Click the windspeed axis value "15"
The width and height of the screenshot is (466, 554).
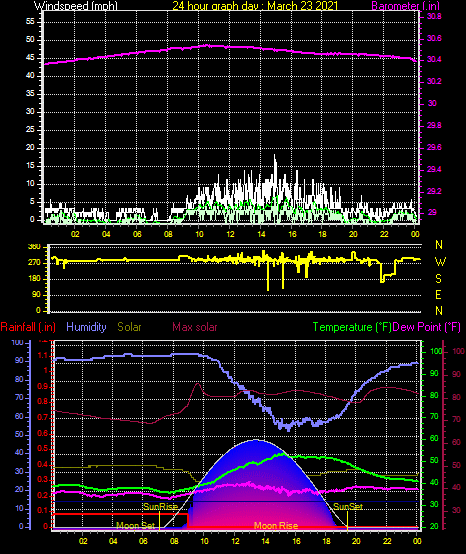coord(30,166)
